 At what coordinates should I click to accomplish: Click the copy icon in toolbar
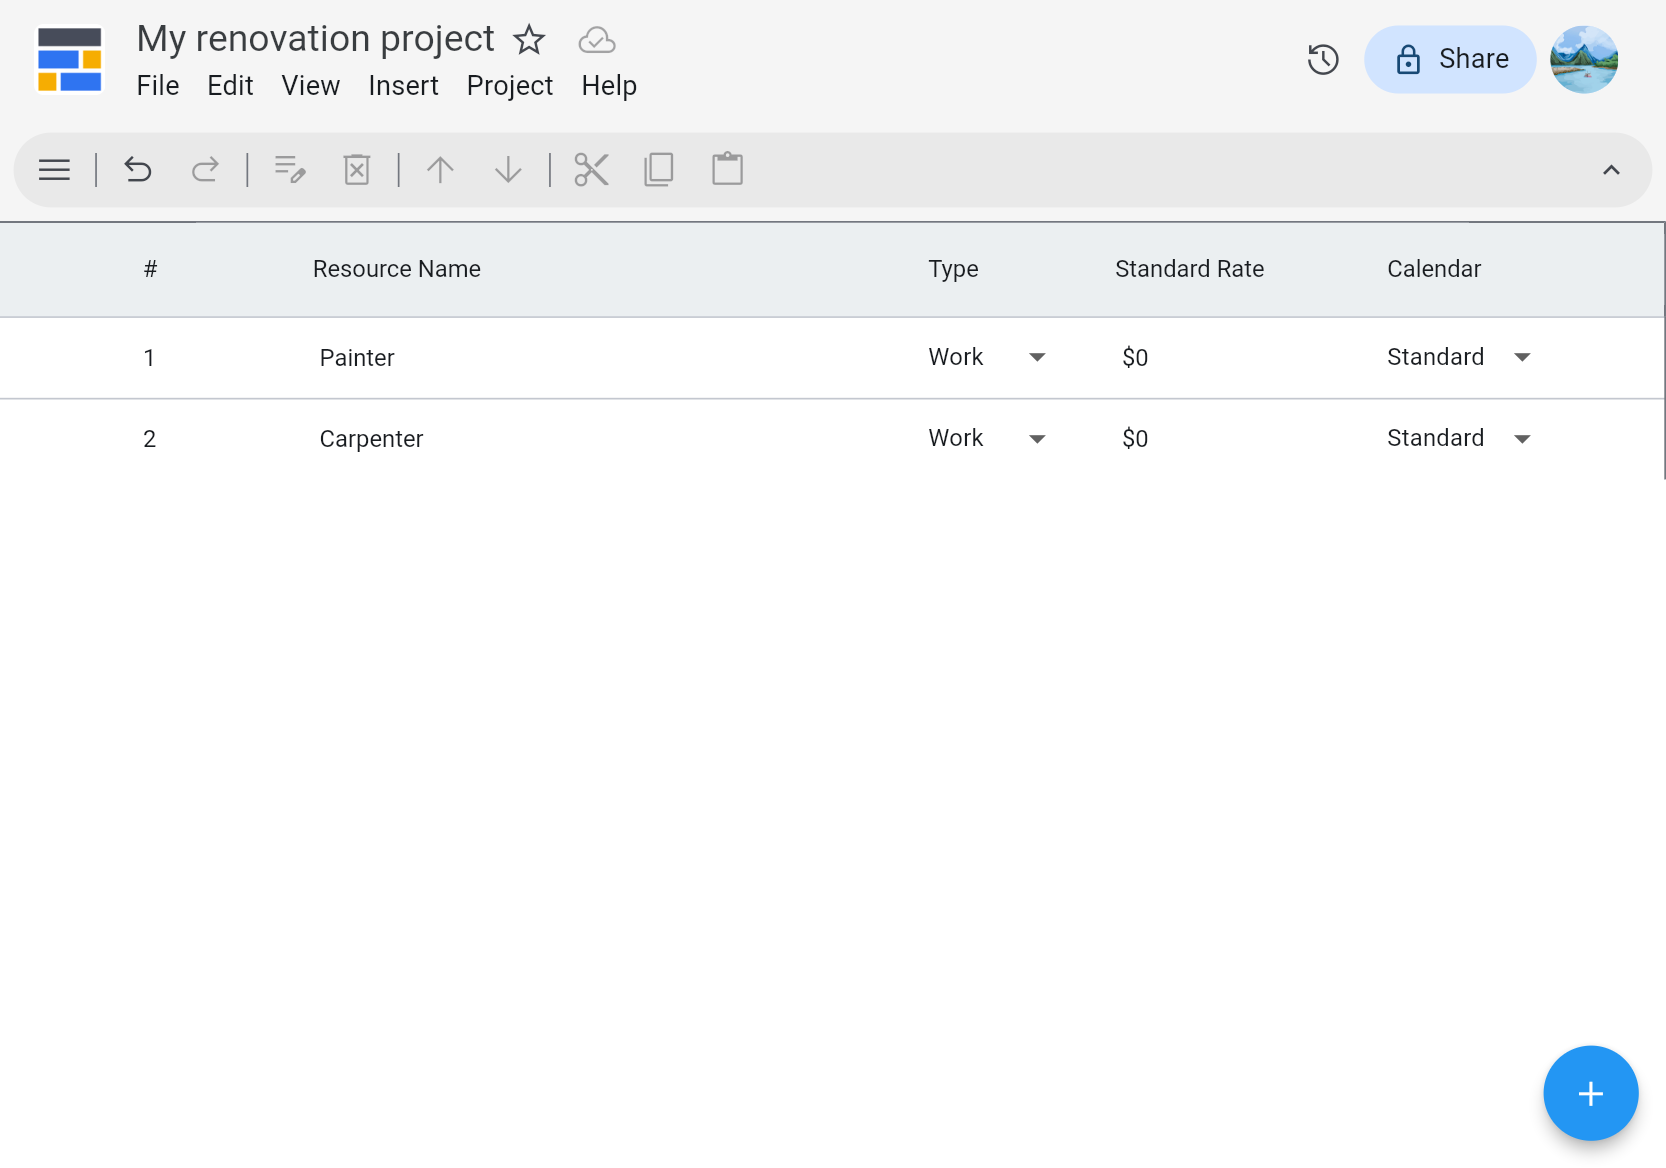click(659, 170)
